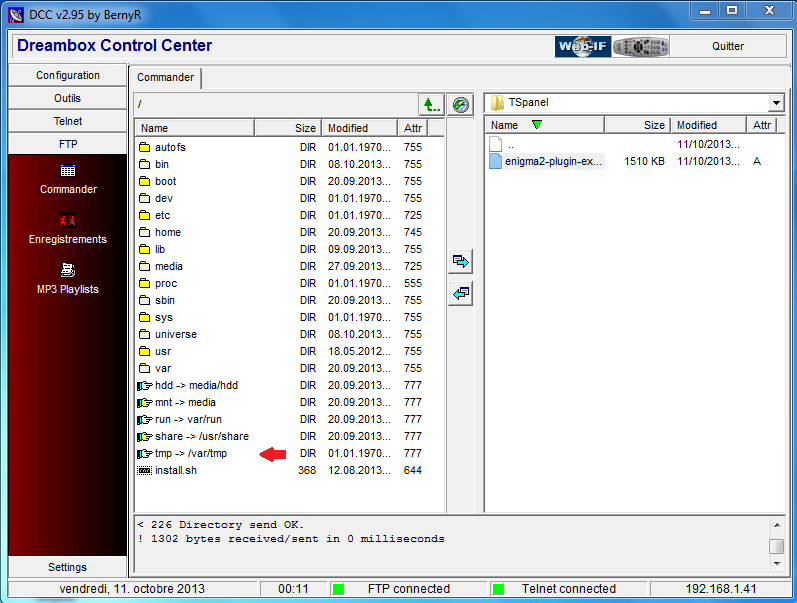Toggle sort arrow on local Name column
The height and width of the screenshot is (603, 797).
537,125
